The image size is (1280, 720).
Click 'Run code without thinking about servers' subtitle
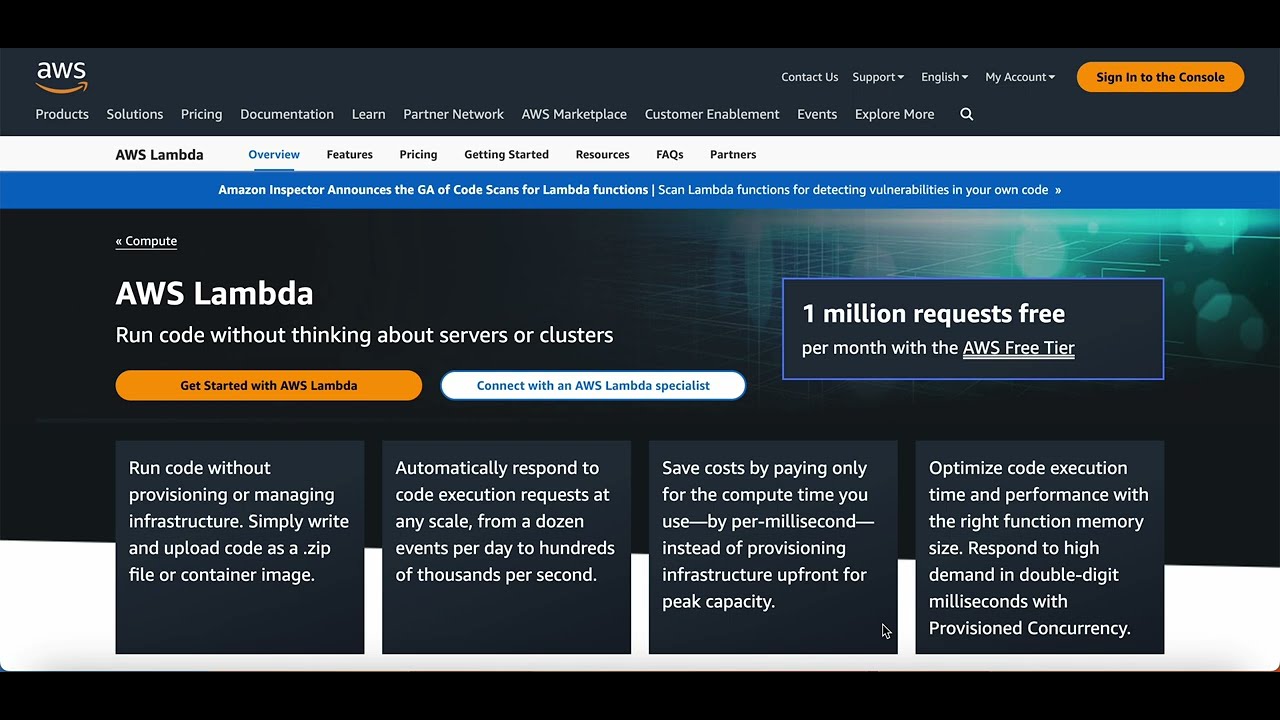click(364, 335)
